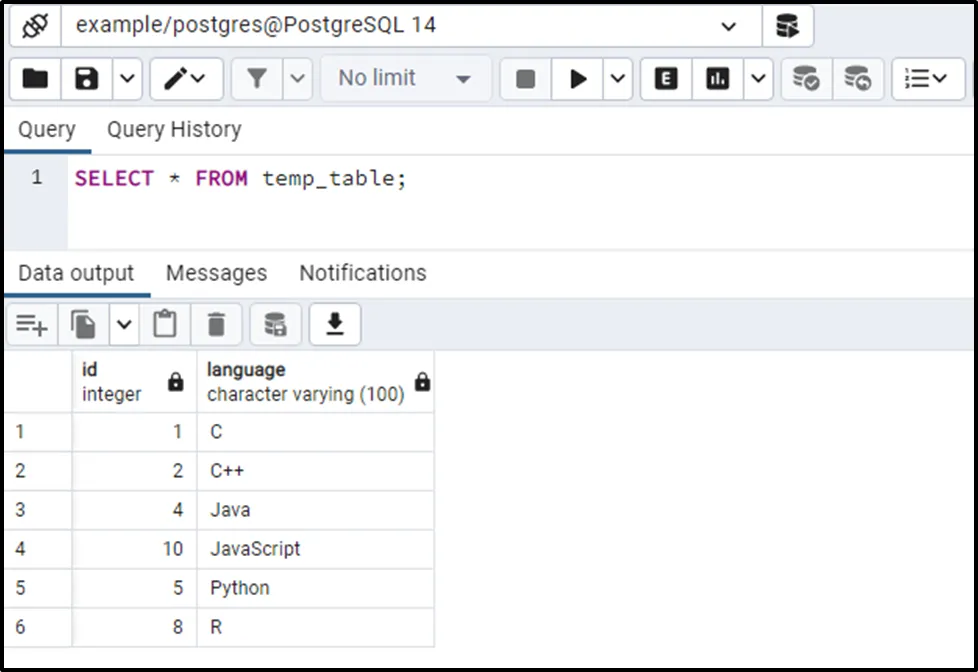Click the Delete row trash icon
978x672 pixels.
click(x=216, y=324)
